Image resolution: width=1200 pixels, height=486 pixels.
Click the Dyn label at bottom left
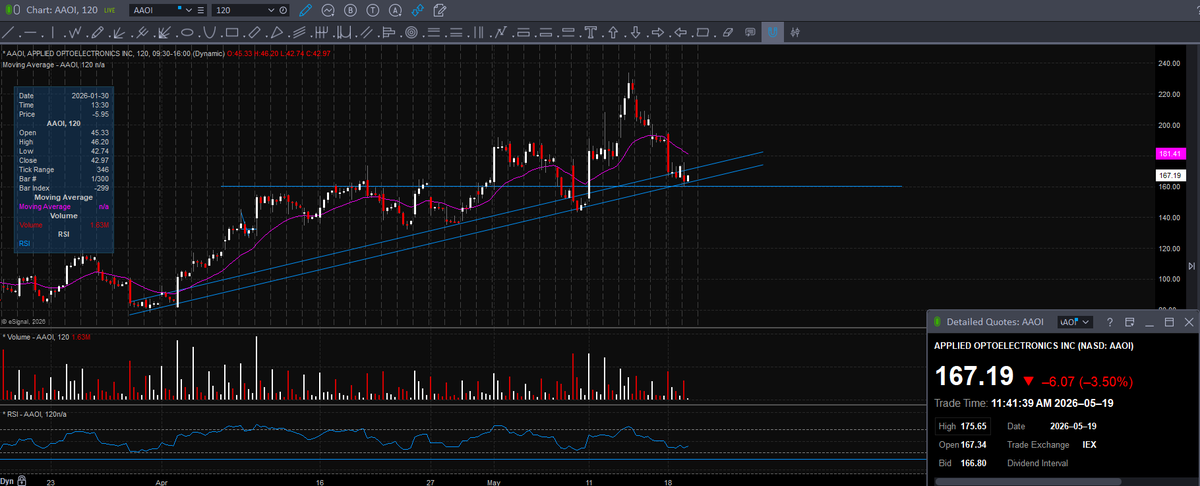coord(7,480)
